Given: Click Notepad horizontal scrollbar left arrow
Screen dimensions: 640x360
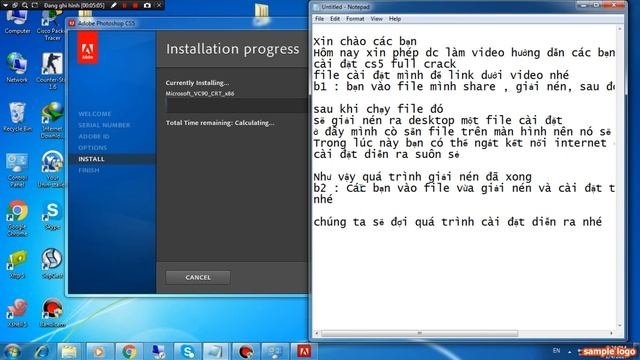Looking at the screenshot, I should 317,333.
